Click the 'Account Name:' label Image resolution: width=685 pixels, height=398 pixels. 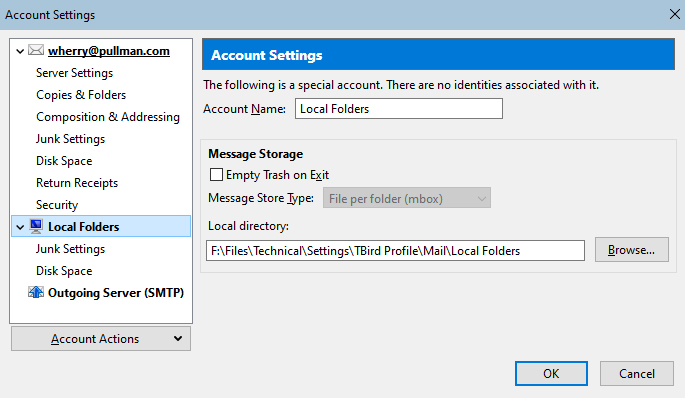tap(244, 109)
